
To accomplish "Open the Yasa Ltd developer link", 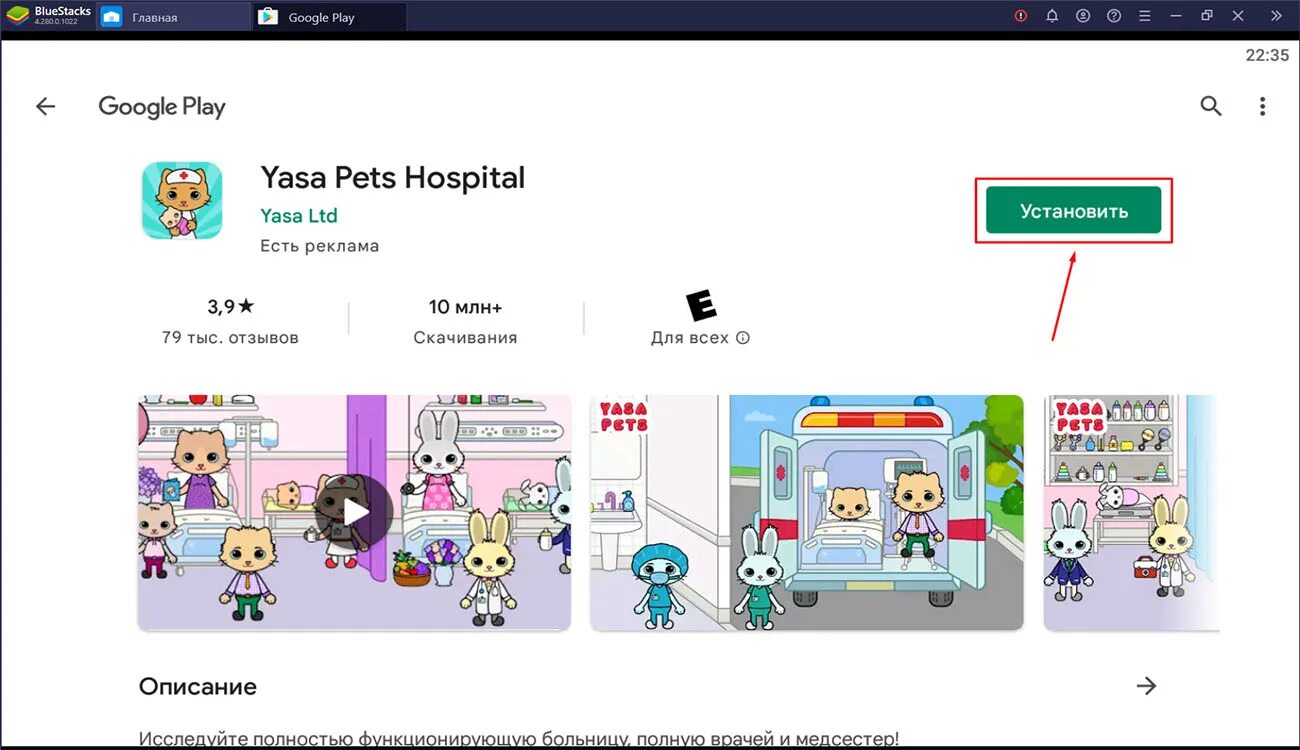I will click(x=299, y=216).
